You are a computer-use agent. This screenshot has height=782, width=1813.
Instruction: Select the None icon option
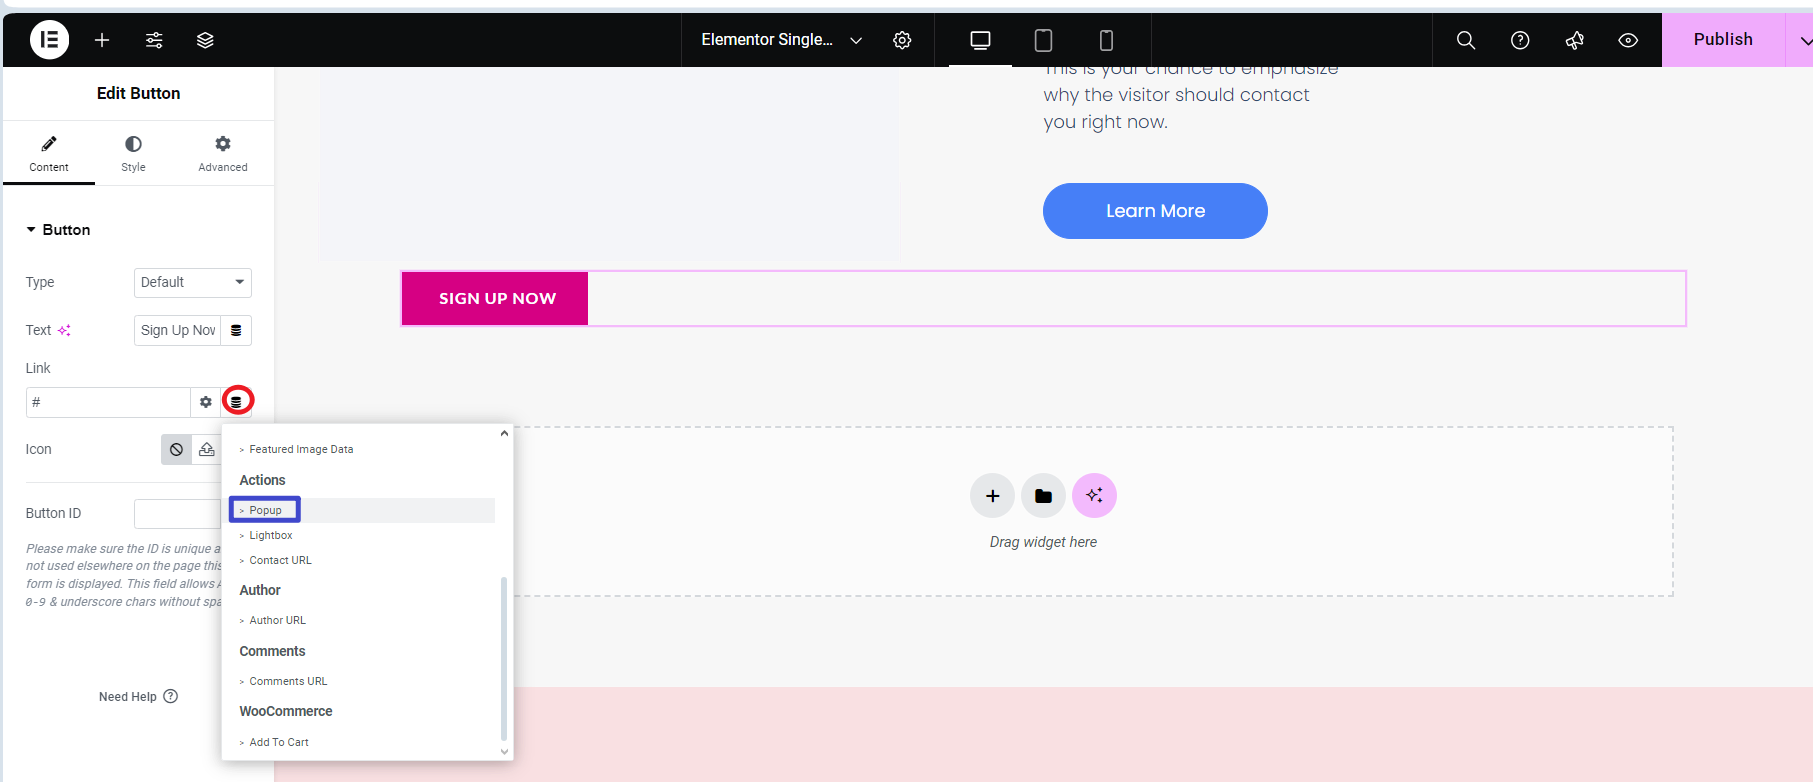[176, 450]
